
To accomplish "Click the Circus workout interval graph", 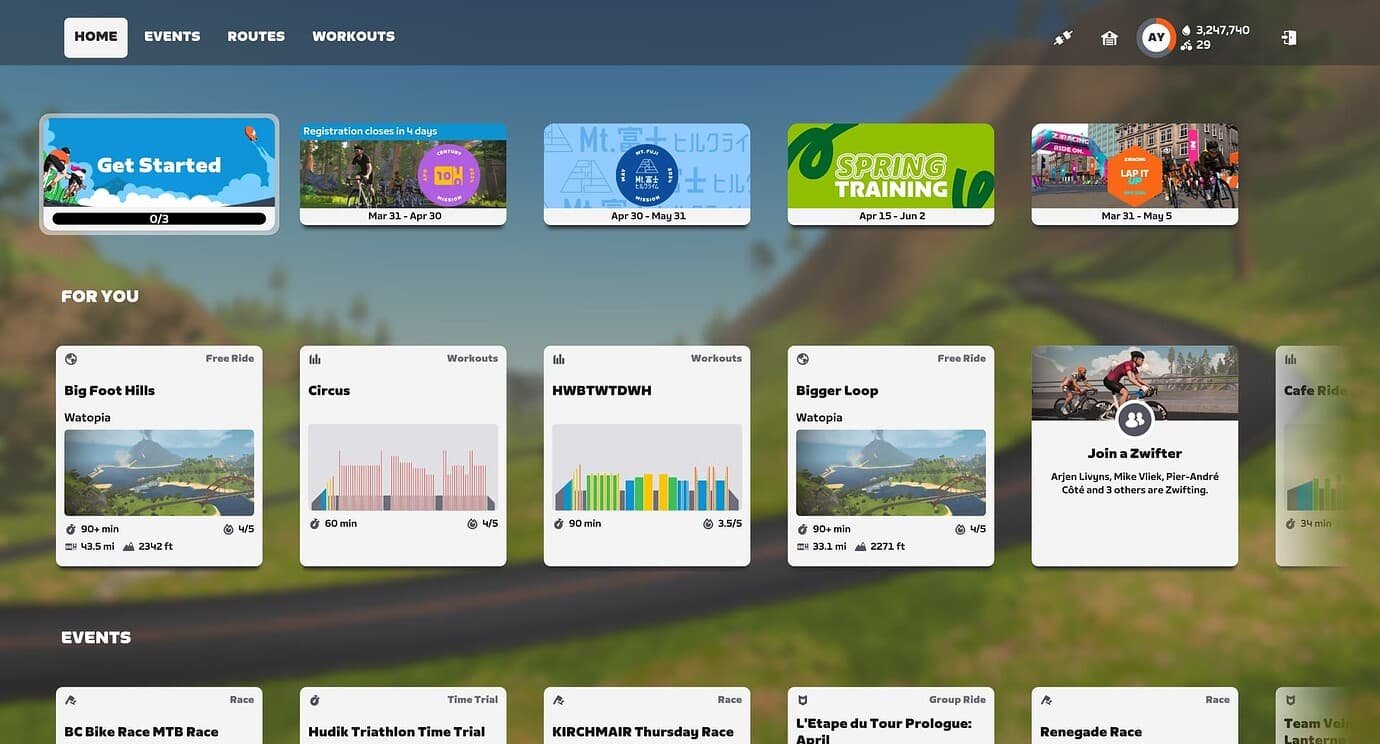I will [403, 467].
